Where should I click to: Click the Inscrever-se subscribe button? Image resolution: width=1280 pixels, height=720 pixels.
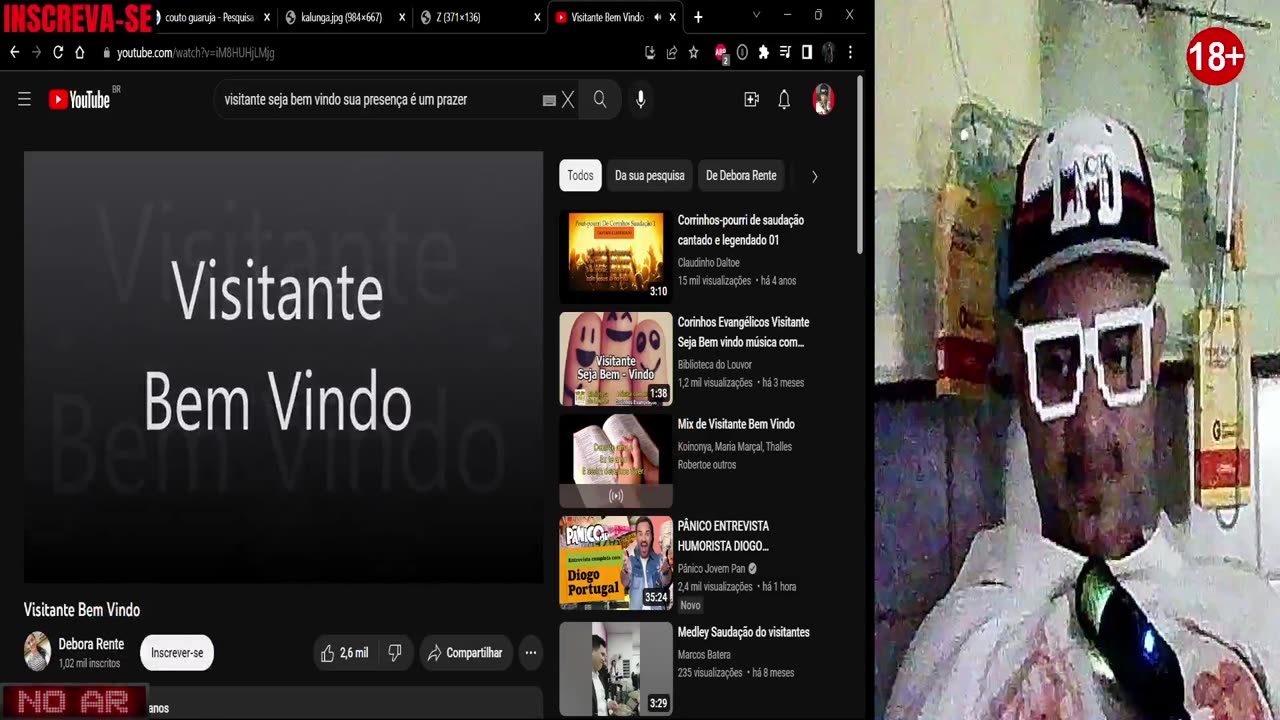click(x=177, y=653)
